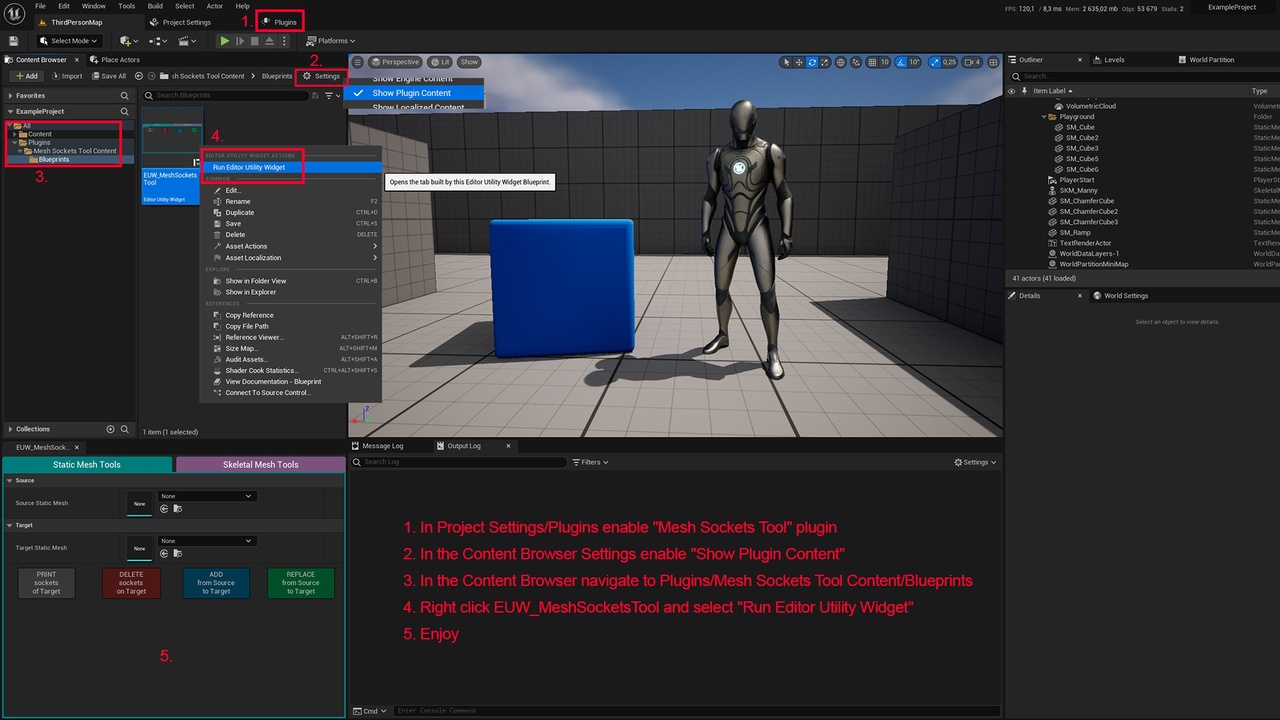This screenshot has width=1280, height=720.
Task: Open grid snap value 10 dropdown
Action: [885, 62]
